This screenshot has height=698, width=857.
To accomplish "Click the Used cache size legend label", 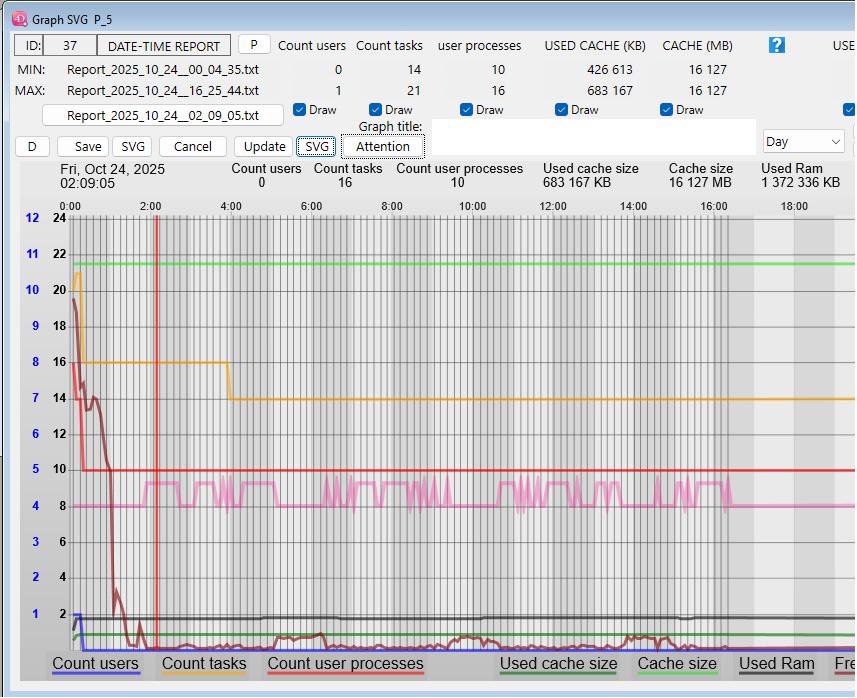I will click(558, 663).
